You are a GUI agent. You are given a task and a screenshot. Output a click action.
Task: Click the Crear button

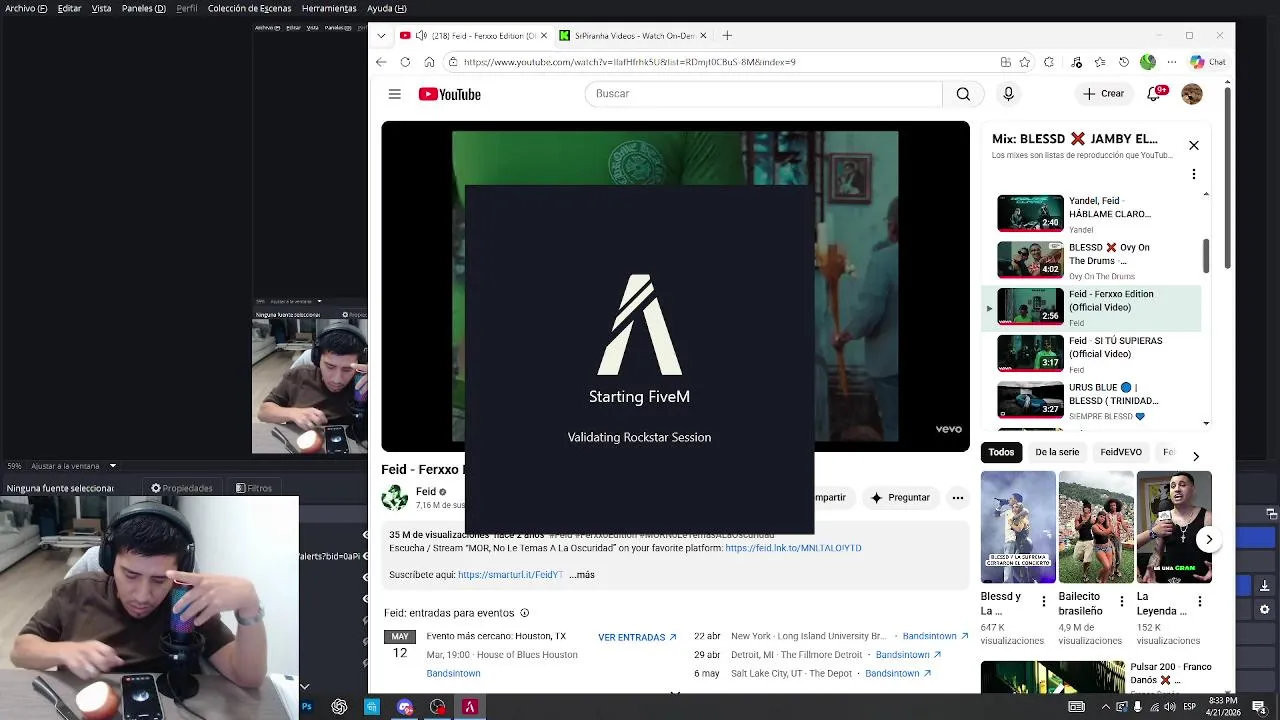point(1103,94)
